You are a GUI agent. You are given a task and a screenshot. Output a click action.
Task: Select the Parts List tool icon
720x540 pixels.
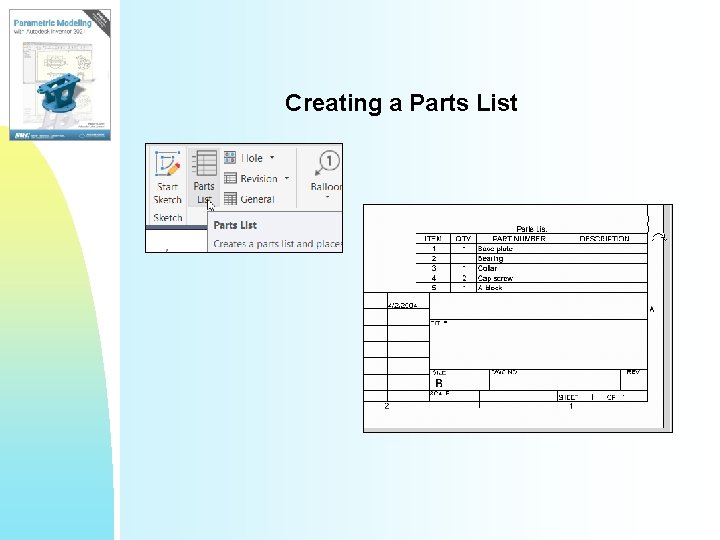[x=204, y=163]
